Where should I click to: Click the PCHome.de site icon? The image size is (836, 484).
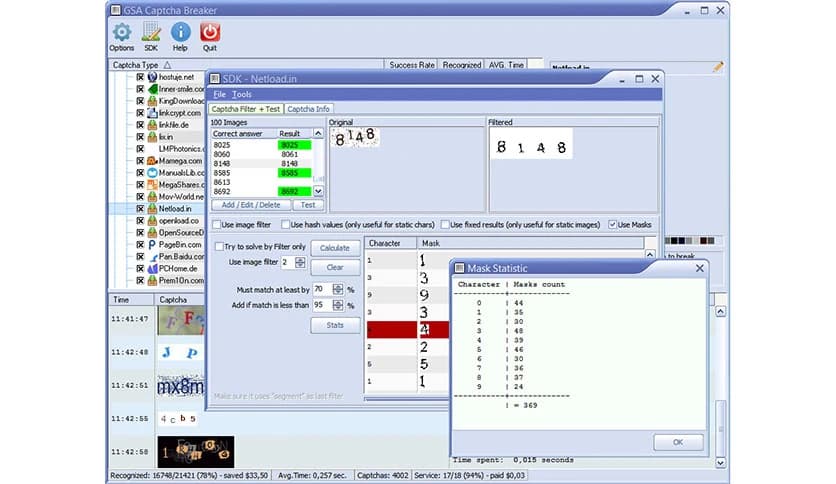coord(152,269)
